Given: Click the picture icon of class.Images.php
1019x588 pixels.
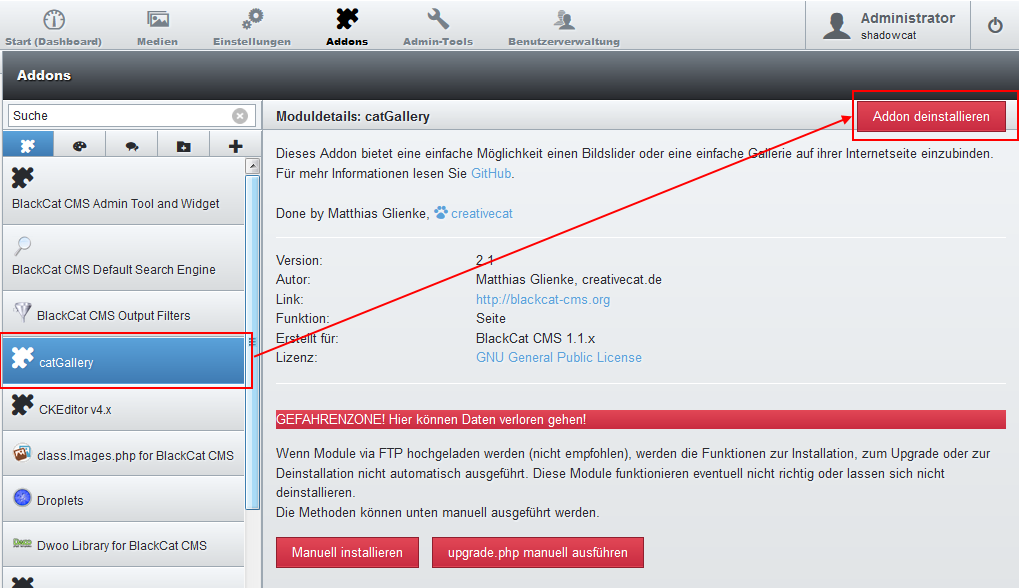Looking at the screenshot, I should (22, 452).
